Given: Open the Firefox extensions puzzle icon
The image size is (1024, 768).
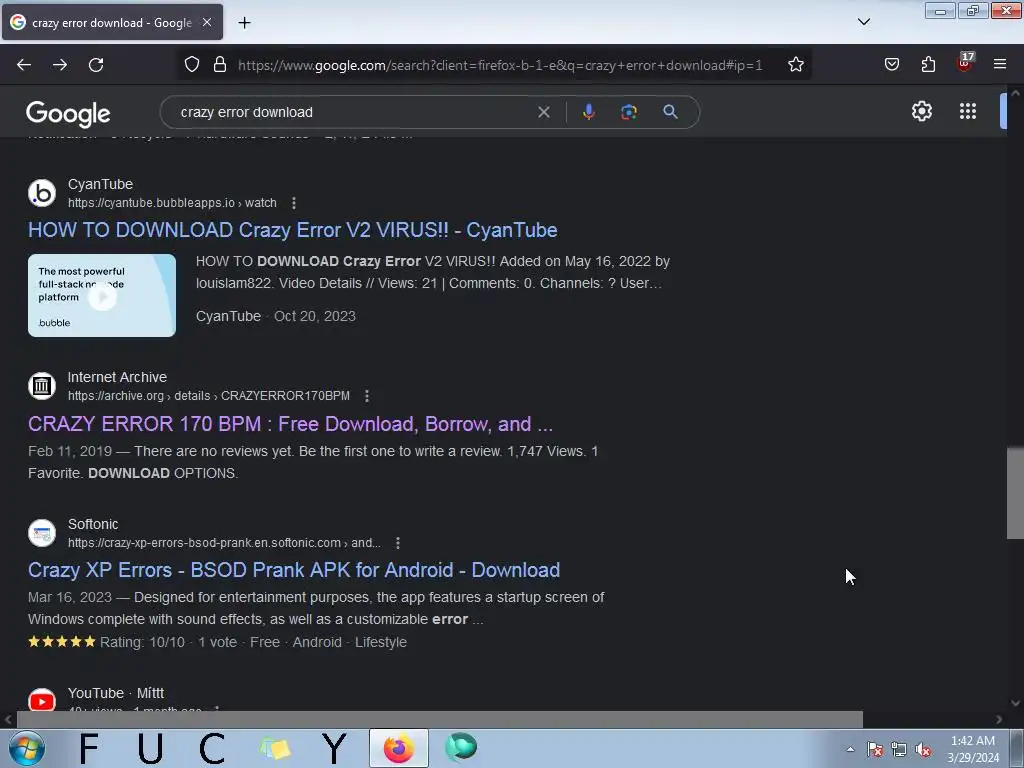Looking at the screenshot, I should pyautogui.click(x=928, y=65).
